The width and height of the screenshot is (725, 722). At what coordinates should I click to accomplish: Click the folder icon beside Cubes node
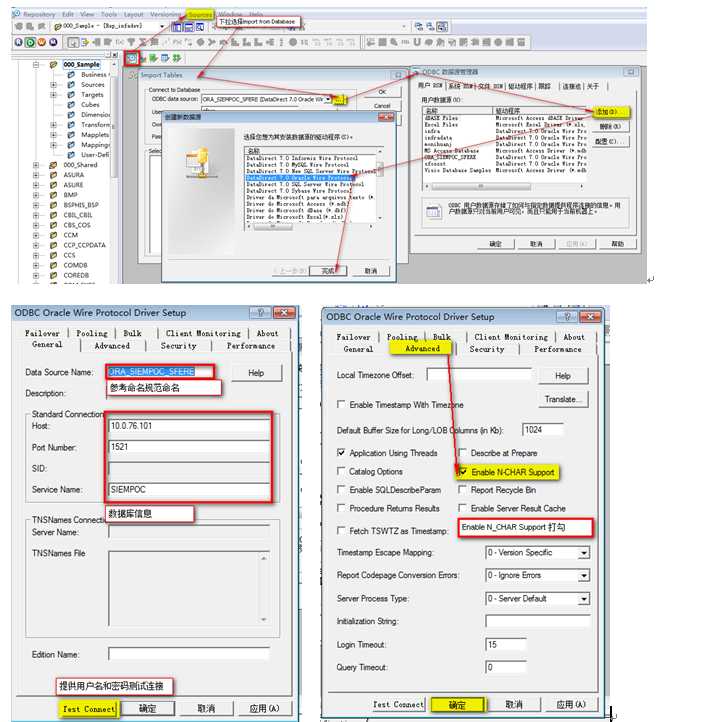coord(71,105)
